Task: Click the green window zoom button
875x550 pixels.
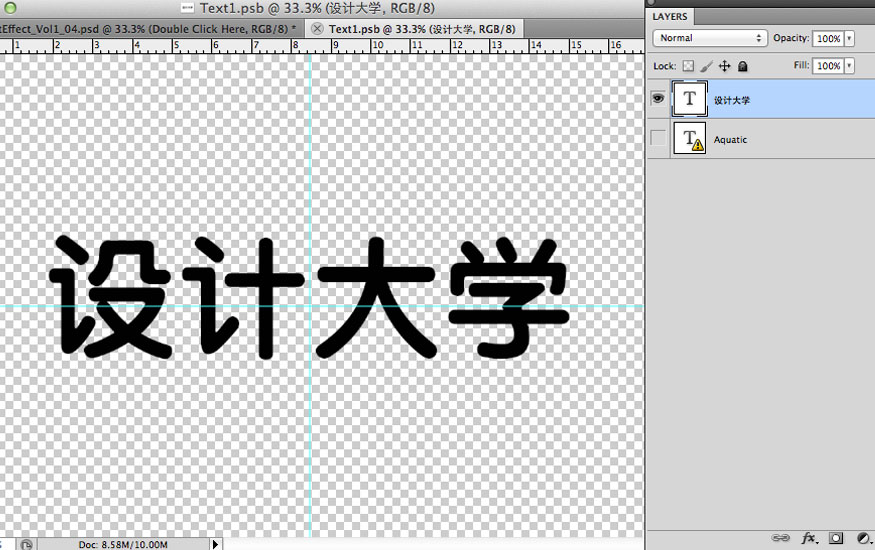Action: click(x=10, y=7)
